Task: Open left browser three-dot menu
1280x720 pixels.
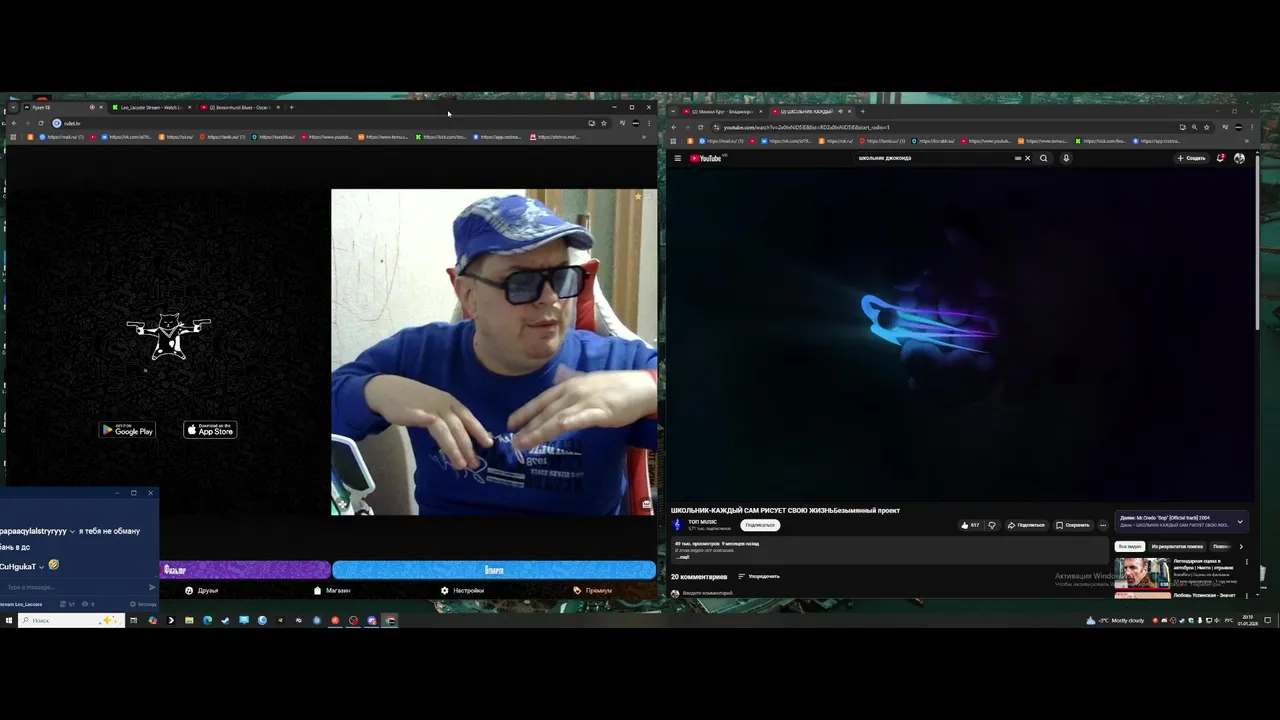Action: [649, 123]
